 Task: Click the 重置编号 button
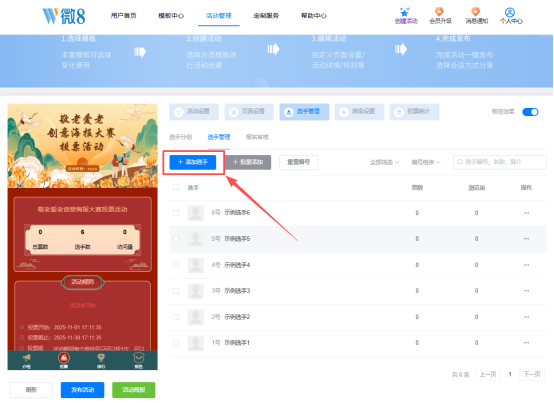click(299, 162)
